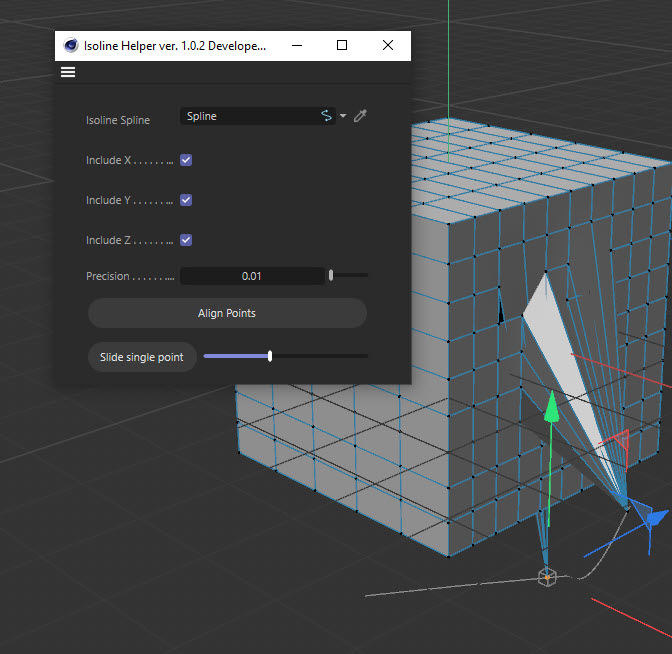
Task: Open the Isoline Spline field dropdown arrow
Action: [x=343, y=116]
